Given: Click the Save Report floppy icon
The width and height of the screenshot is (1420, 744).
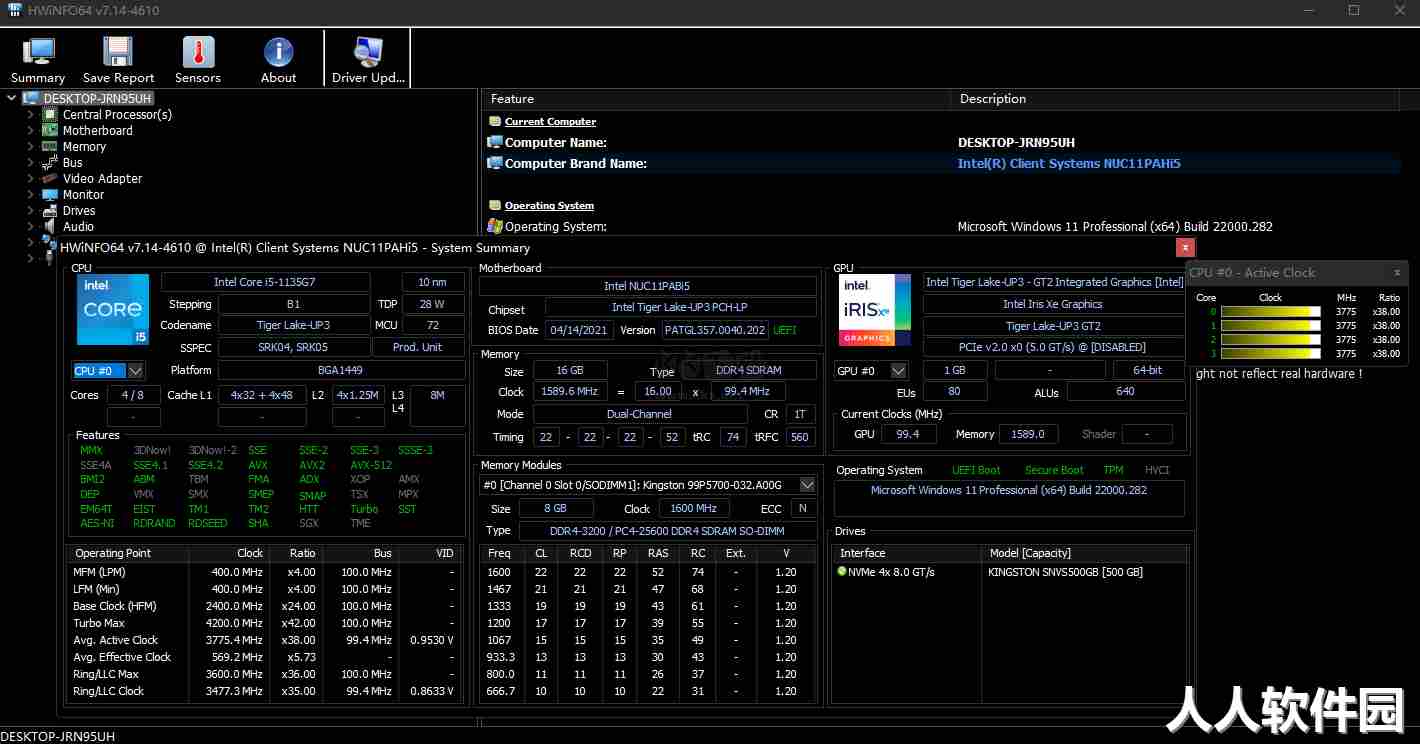Looking at the screenshot, I should pos(118,51).
